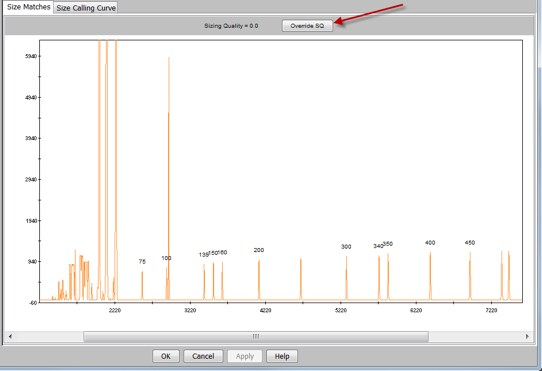Click the horizontal scrollbar thumb
The height and width of the screenshot is (371, 542).
coord(256,336)
